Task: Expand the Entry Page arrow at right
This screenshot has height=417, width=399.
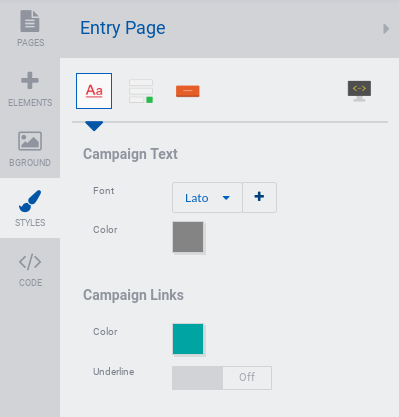Action: 386,29
